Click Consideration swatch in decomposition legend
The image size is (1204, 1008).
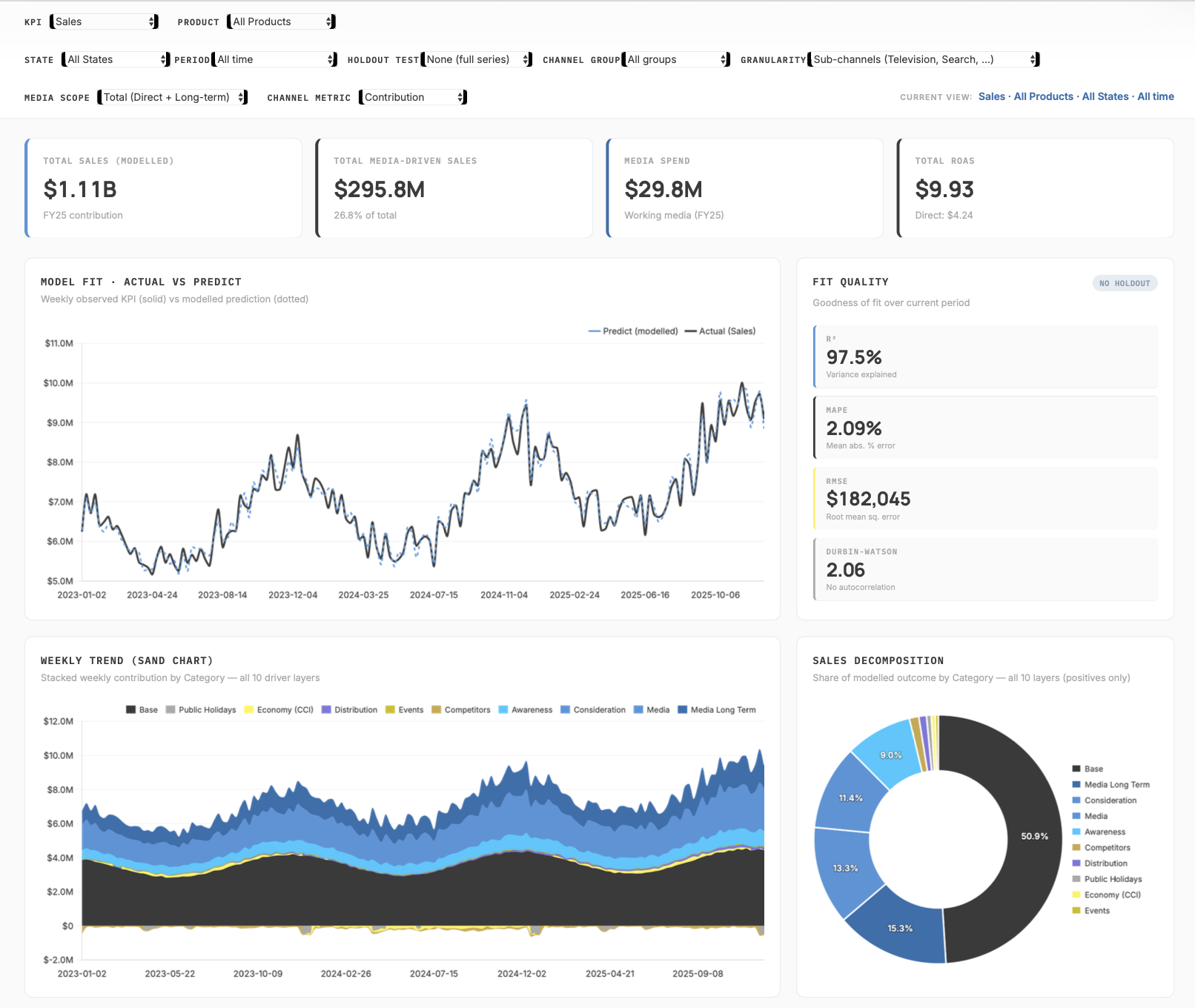pos(1076,800)
